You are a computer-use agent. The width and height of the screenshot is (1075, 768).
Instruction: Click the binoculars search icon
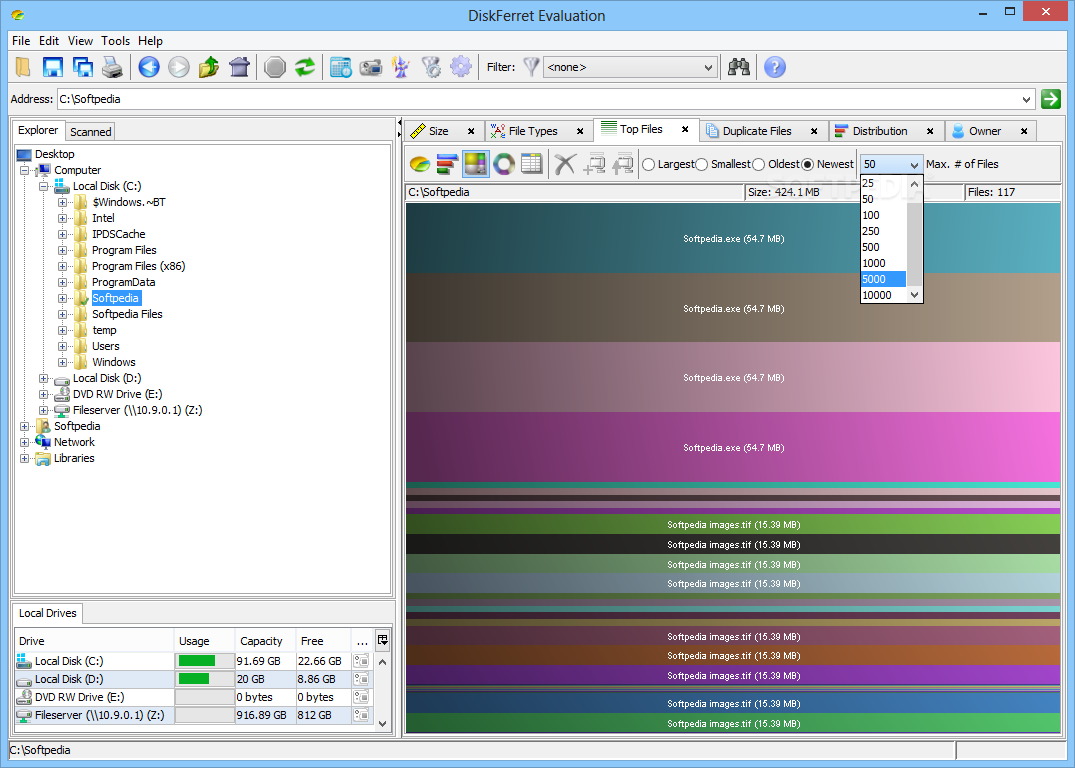pyautogui.click(x=739, y=67)
